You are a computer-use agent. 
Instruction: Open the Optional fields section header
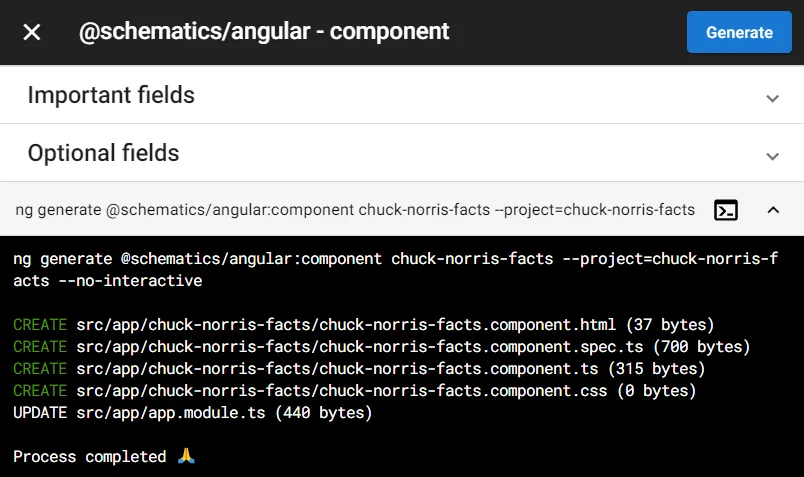(402, 153)
